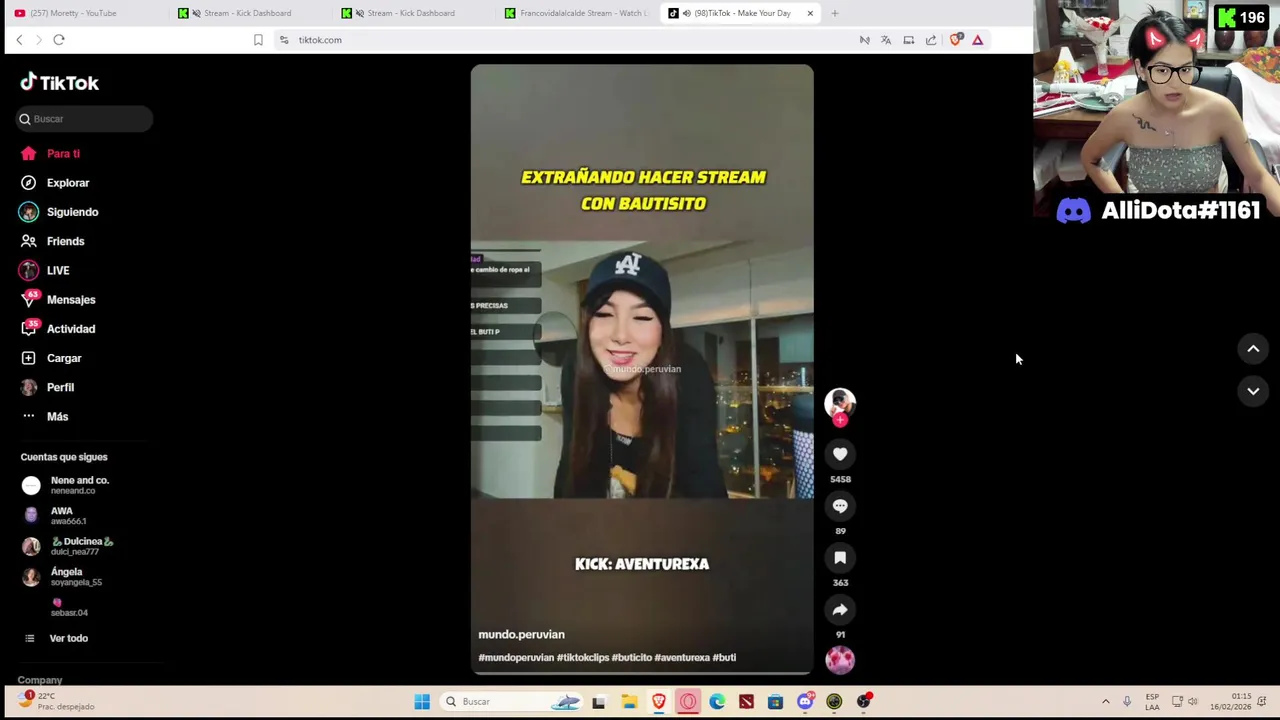The image size is (1280, 720).
Task: Open the browser translate icon
Action: point(886,40)
